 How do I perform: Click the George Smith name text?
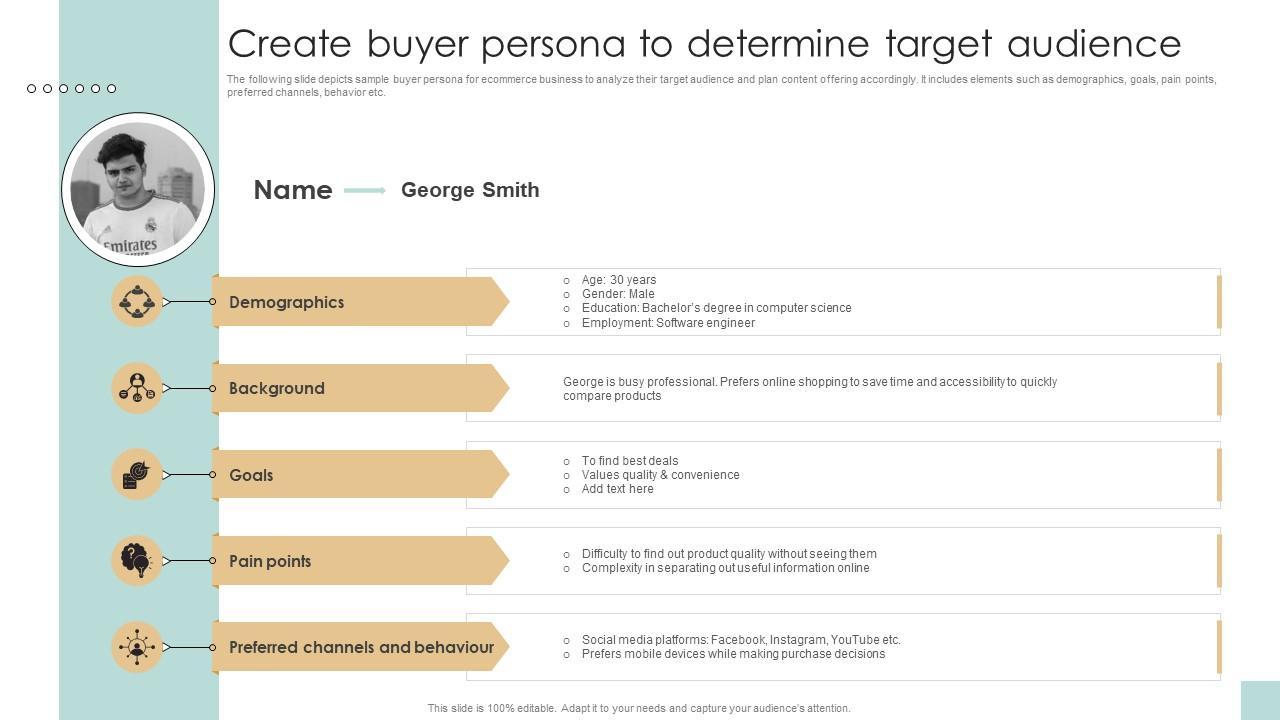[470, 190]
